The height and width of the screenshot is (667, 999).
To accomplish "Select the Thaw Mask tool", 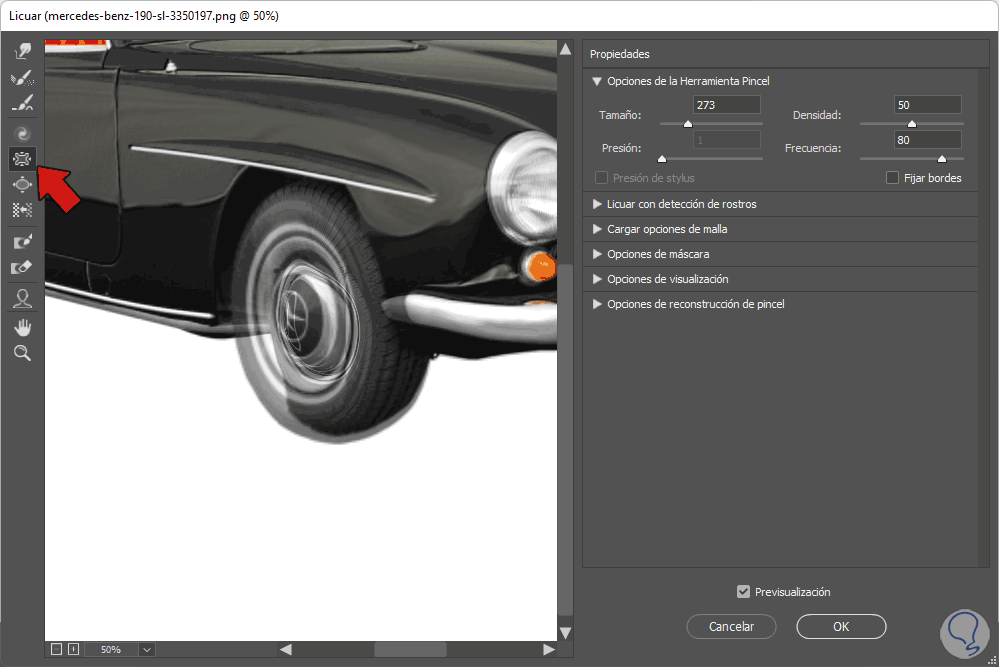I will point(22,267).
